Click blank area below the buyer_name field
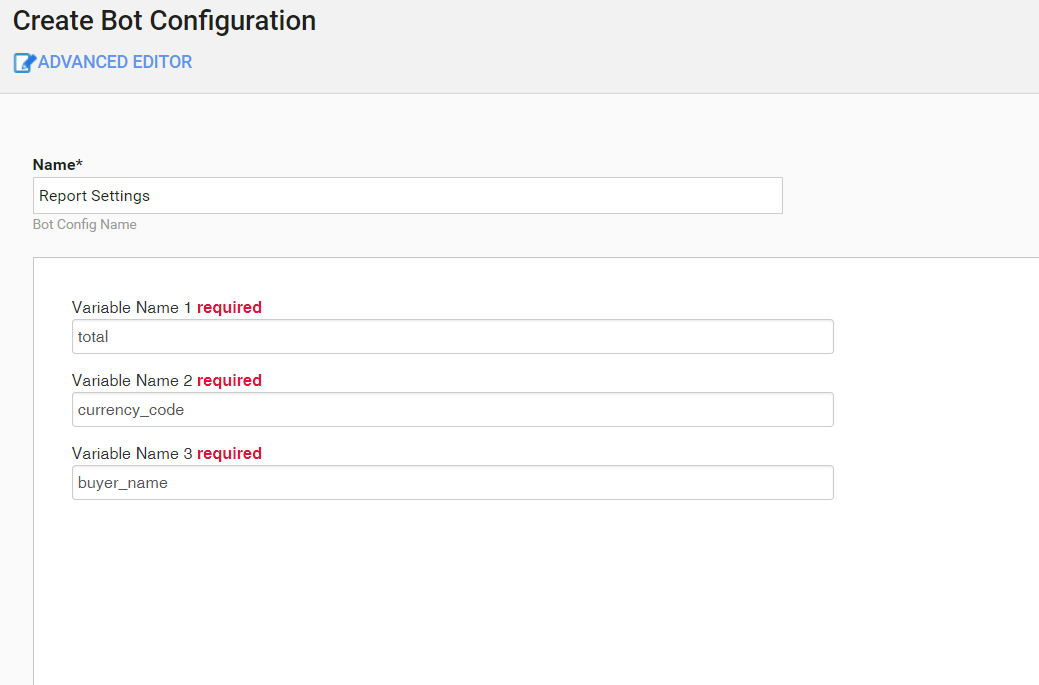This screenshot has height=685, width=1039. (453, 590)
